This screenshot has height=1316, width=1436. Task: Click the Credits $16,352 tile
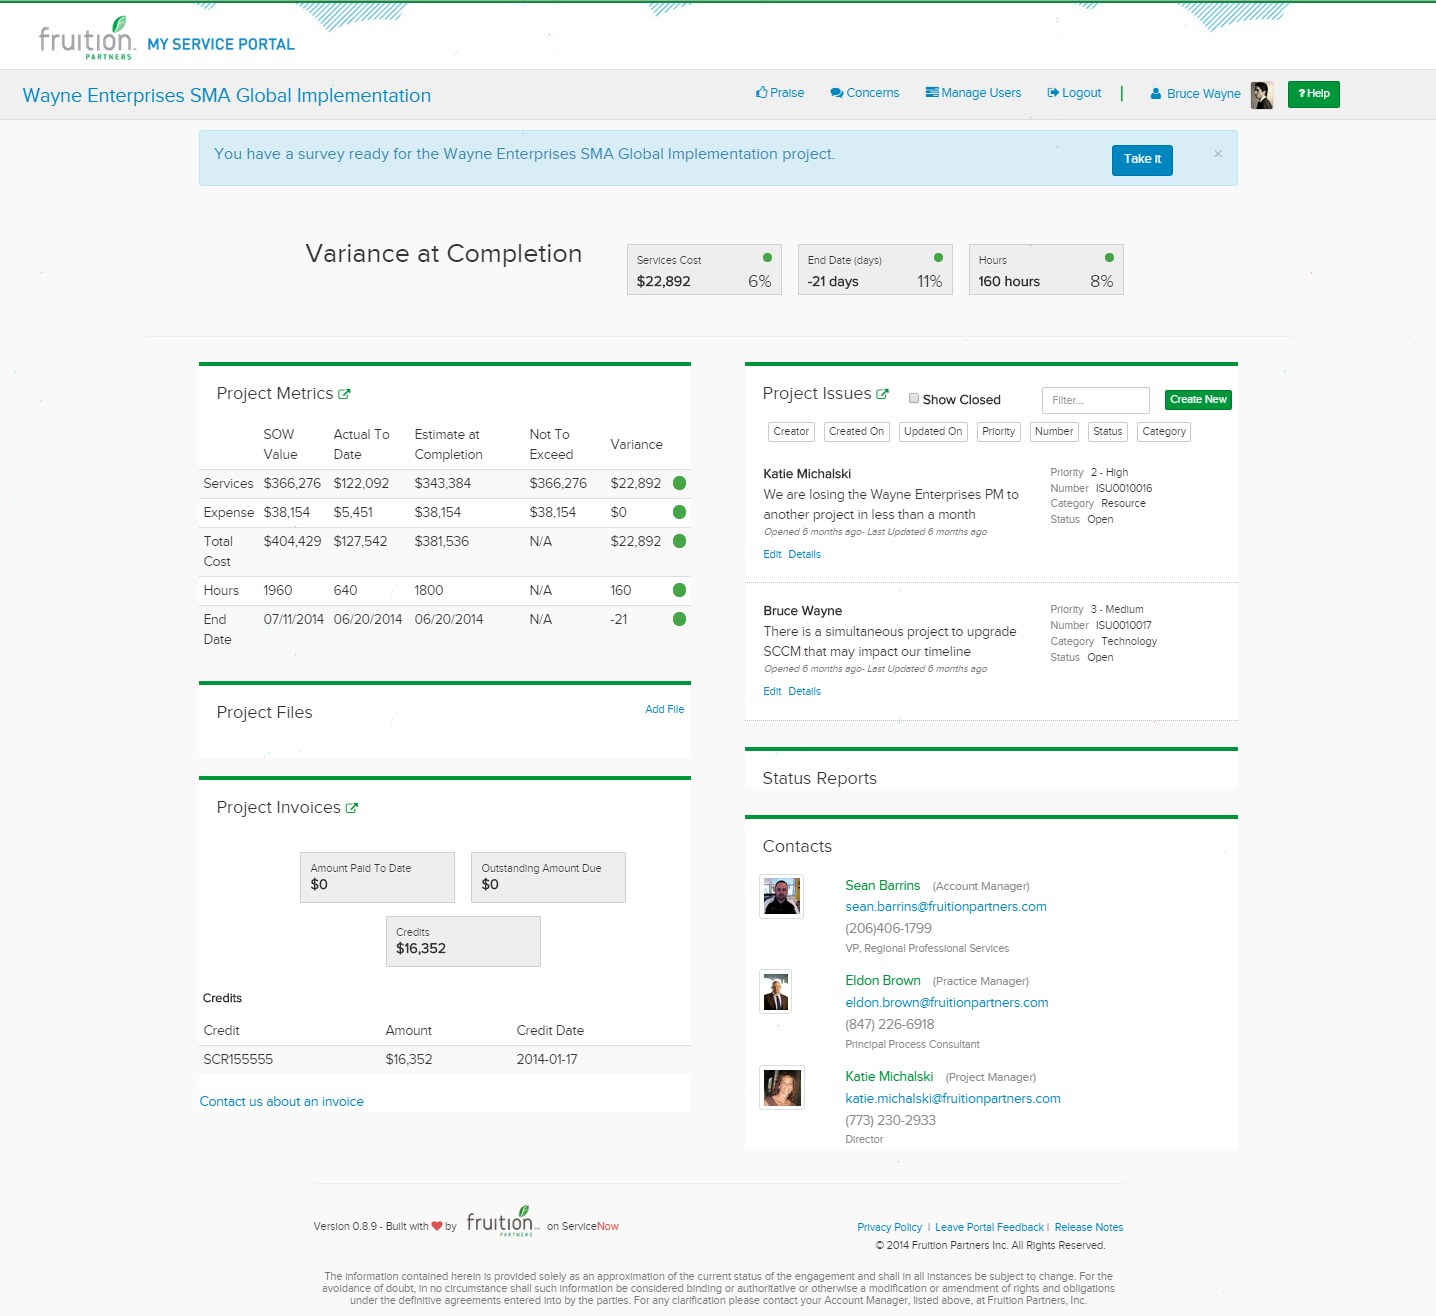pos(463,941)
